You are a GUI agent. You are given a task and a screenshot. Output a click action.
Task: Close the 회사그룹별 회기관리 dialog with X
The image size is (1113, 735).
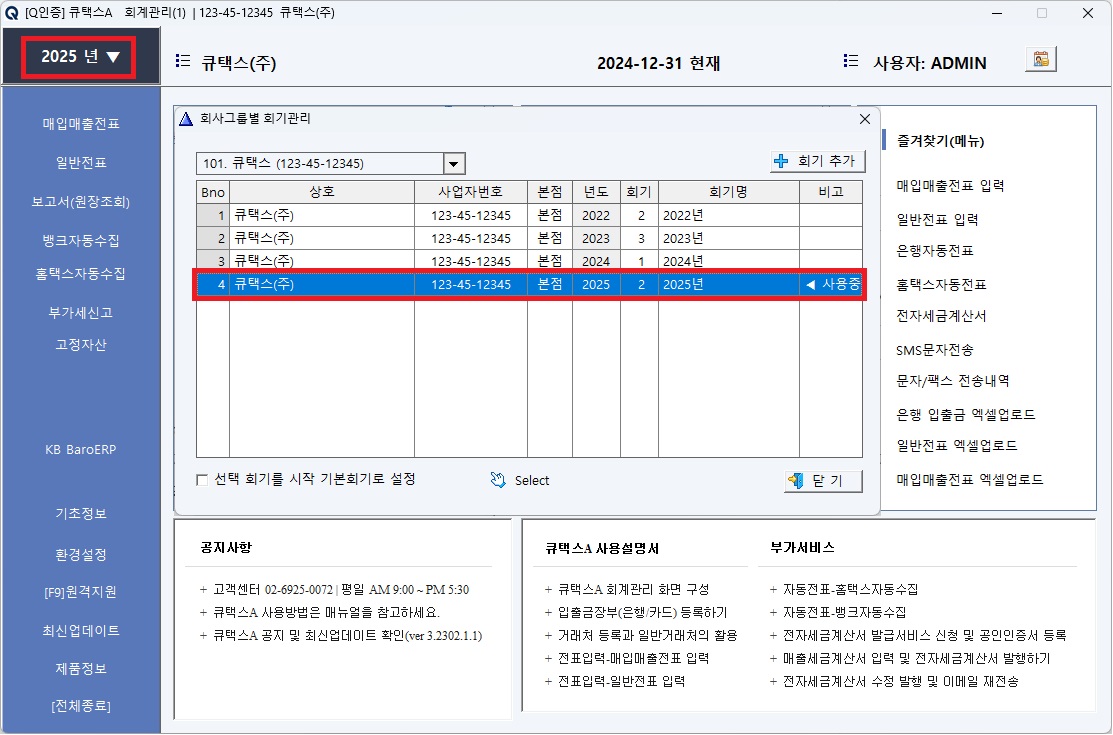click(865, 119)
